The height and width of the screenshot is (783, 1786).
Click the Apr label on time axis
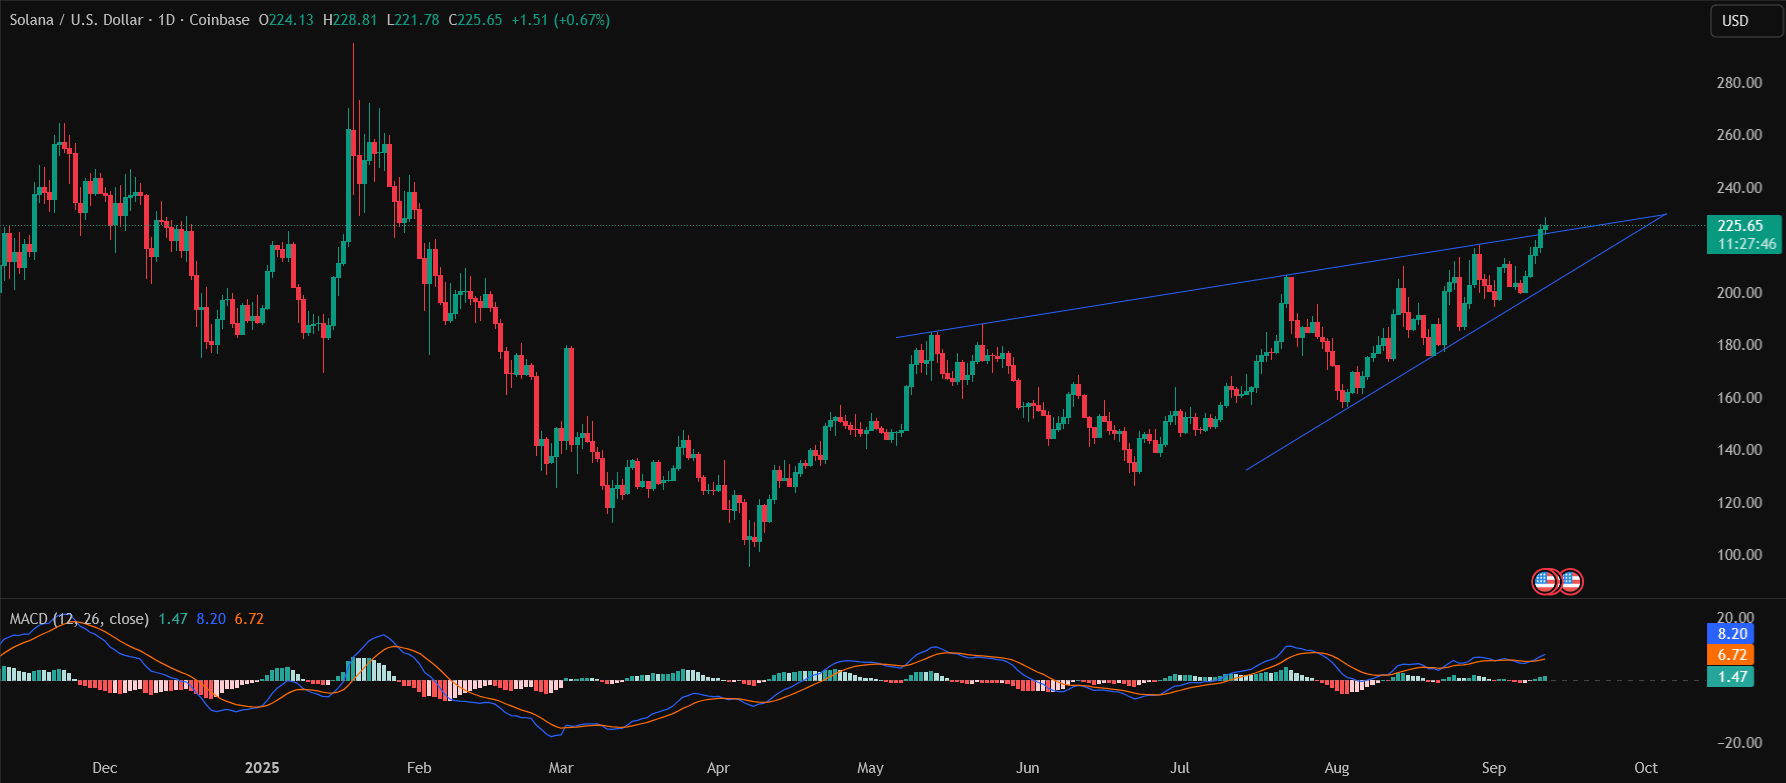tap(718, 768)
